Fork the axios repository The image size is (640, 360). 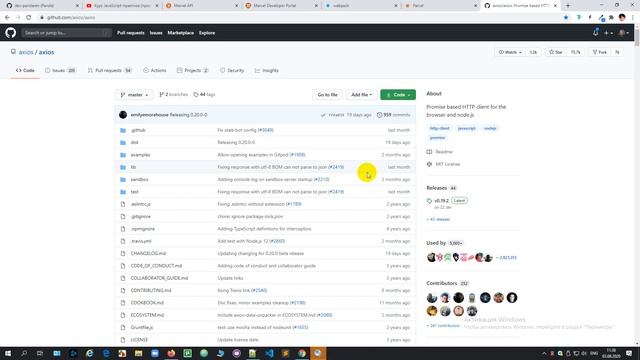(600, 52)
